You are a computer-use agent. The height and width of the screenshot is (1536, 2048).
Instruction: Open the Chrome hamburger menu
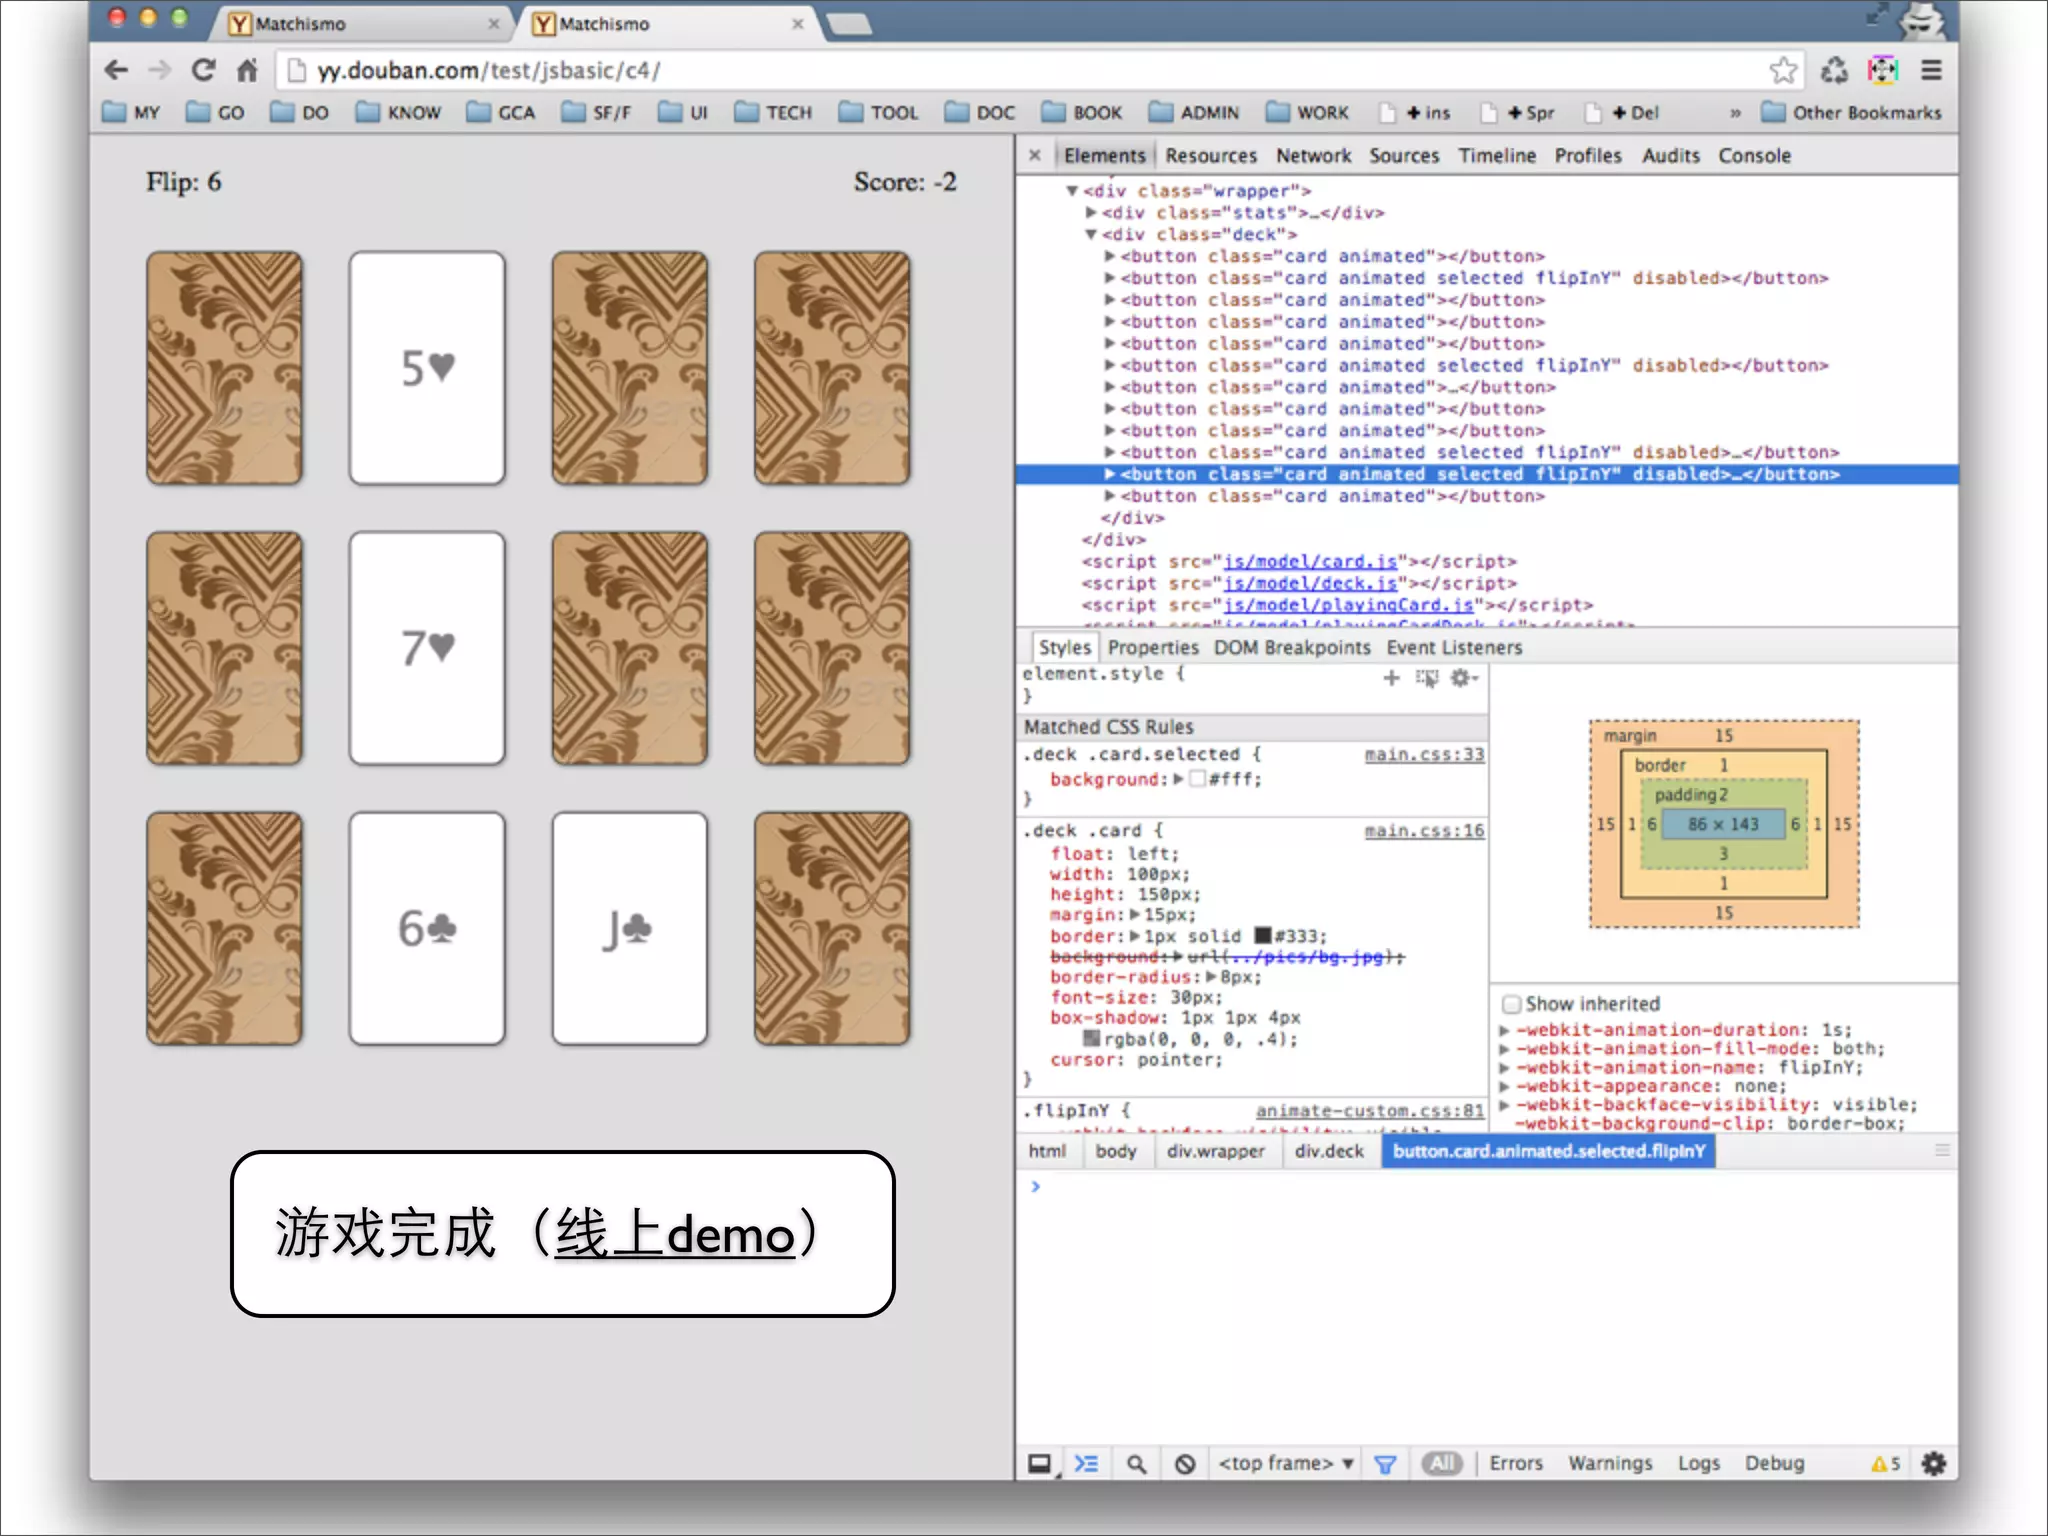click(x=1931, y=70)
